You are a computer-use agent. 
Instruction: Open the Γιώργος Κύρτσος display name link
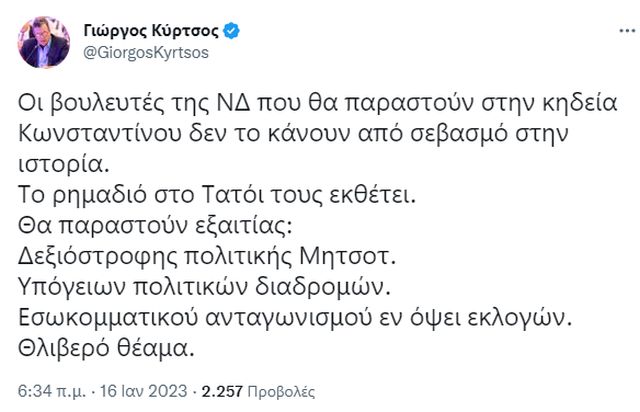pyautogui.click(x=150, y=31)
